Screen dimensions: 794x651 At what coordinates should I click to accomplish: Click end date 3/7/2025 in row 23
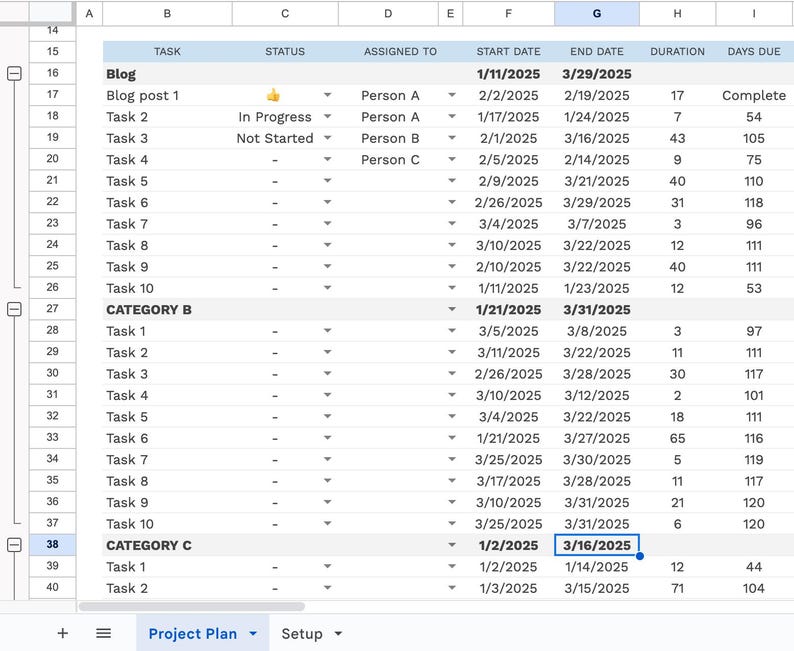click(597, 224)
